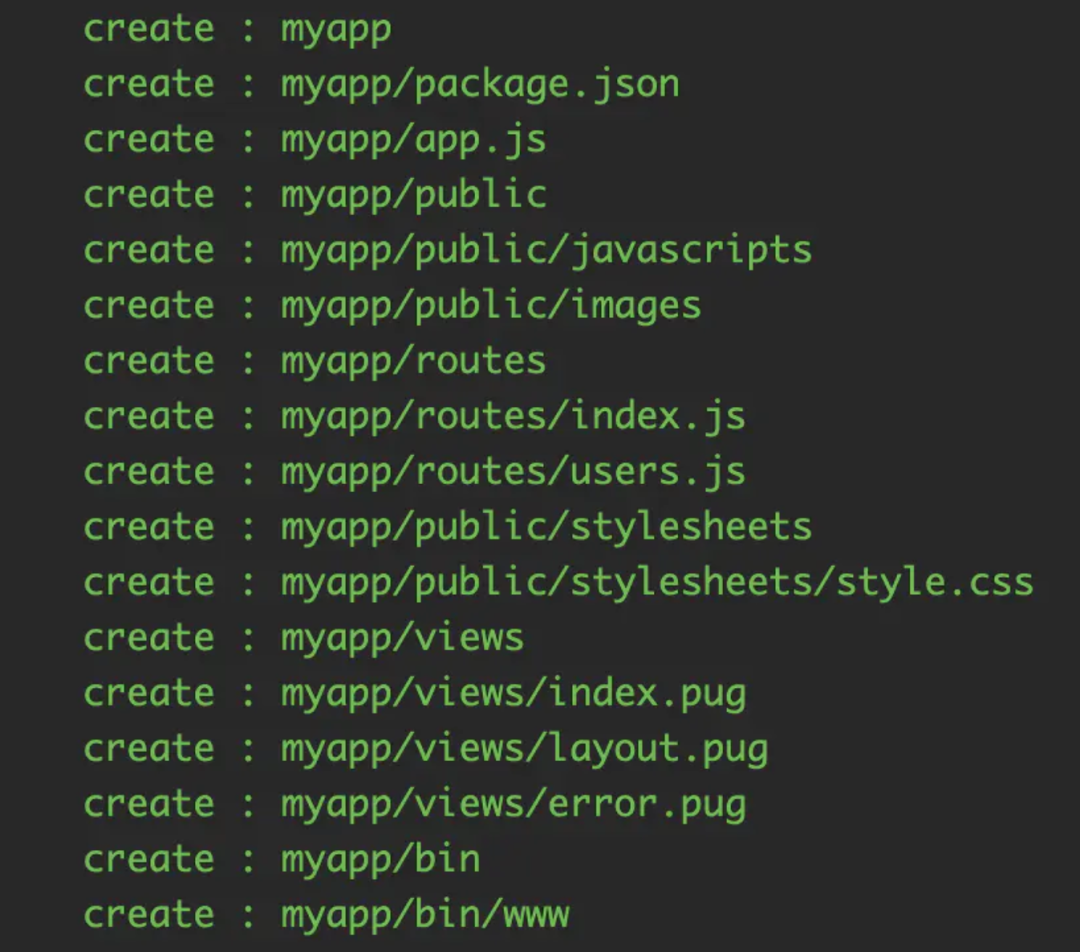Select the myapp/public path text
The width and height of the screenshot is (1080, 952).
click(413, 195)
